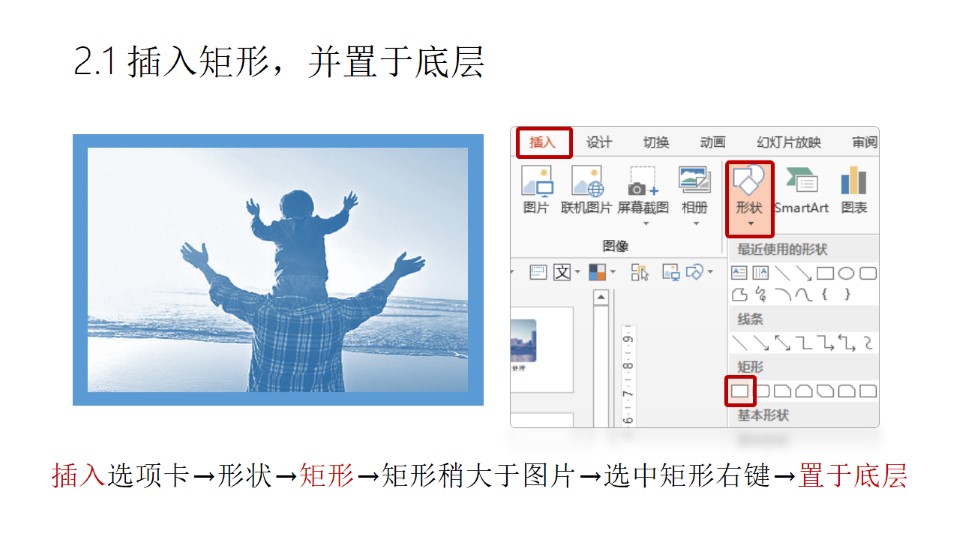The width and height of the screenshot is (960, 540).
Task: Choose the horizontal text box shape icon
Action: tap(740, 273)
